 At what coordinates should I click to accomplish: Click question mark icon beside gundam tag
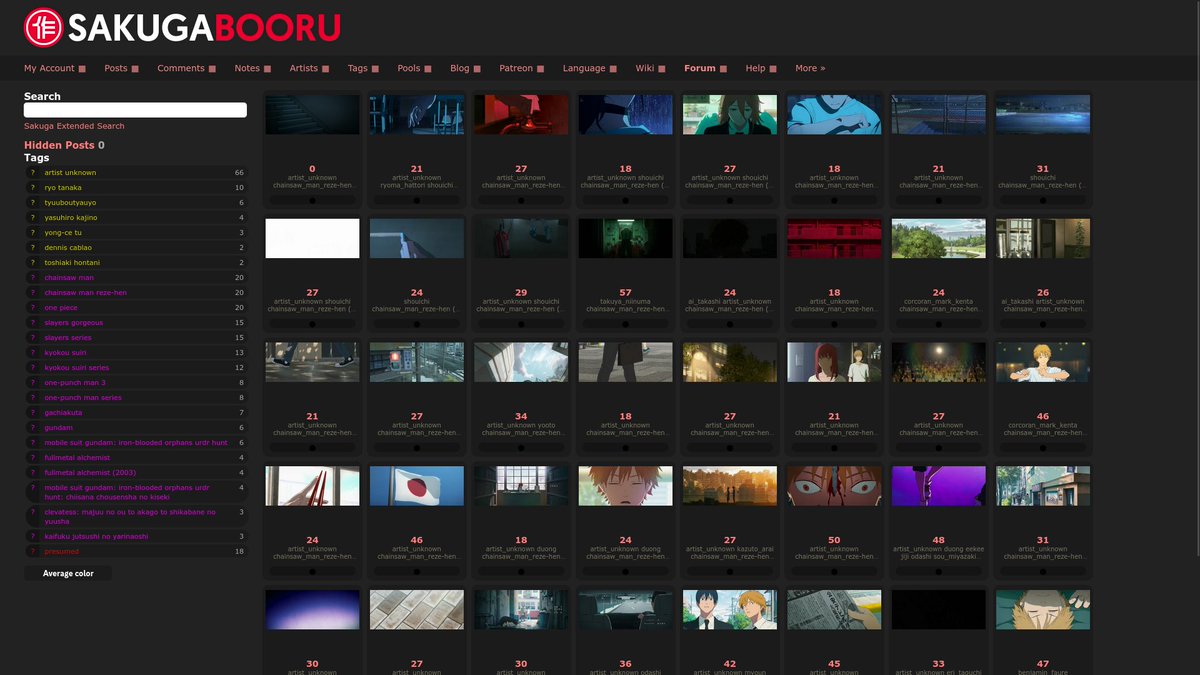point(33,428)
